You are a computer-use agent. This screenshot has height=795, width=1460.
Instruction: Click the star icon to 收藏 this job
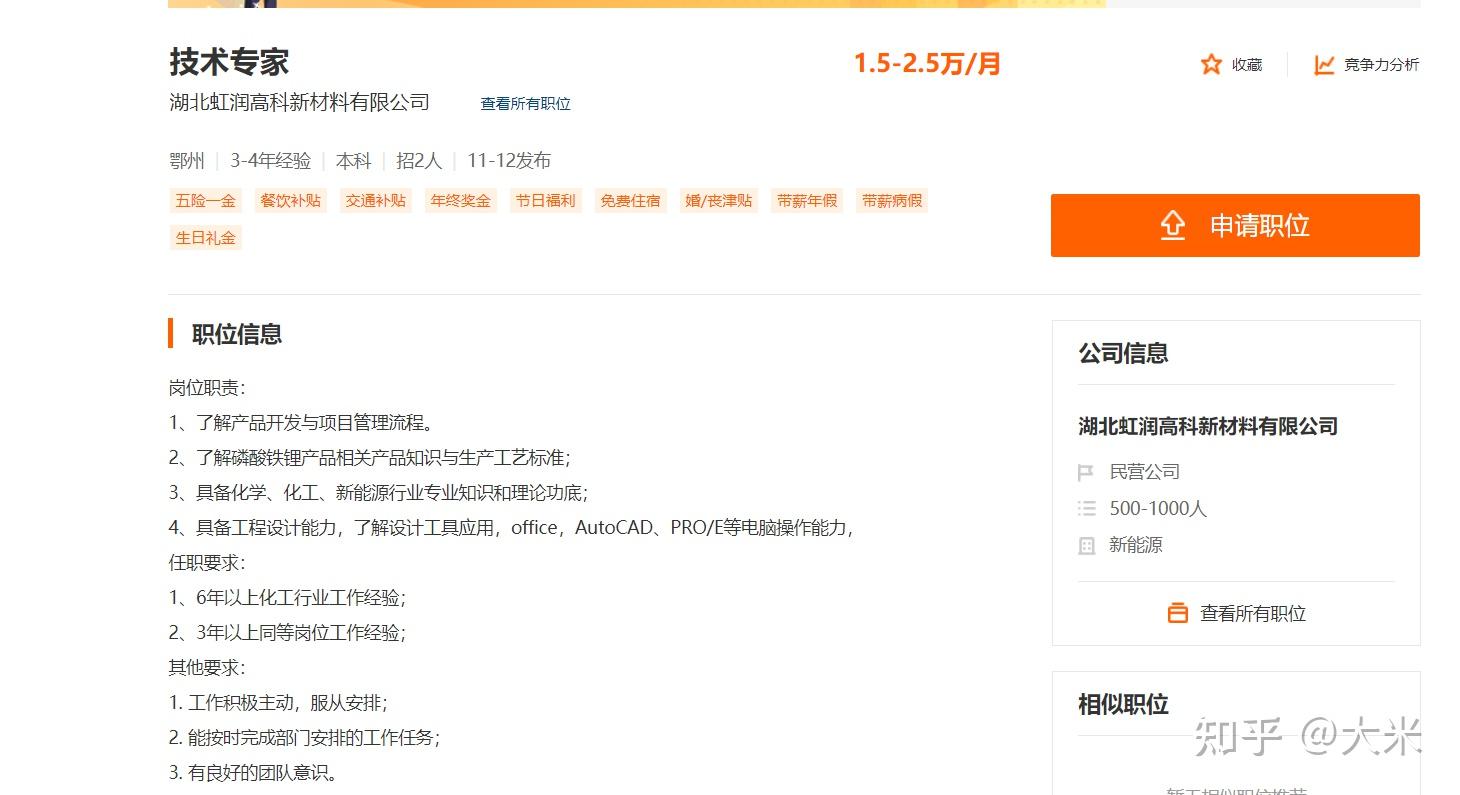point(1212,64)
